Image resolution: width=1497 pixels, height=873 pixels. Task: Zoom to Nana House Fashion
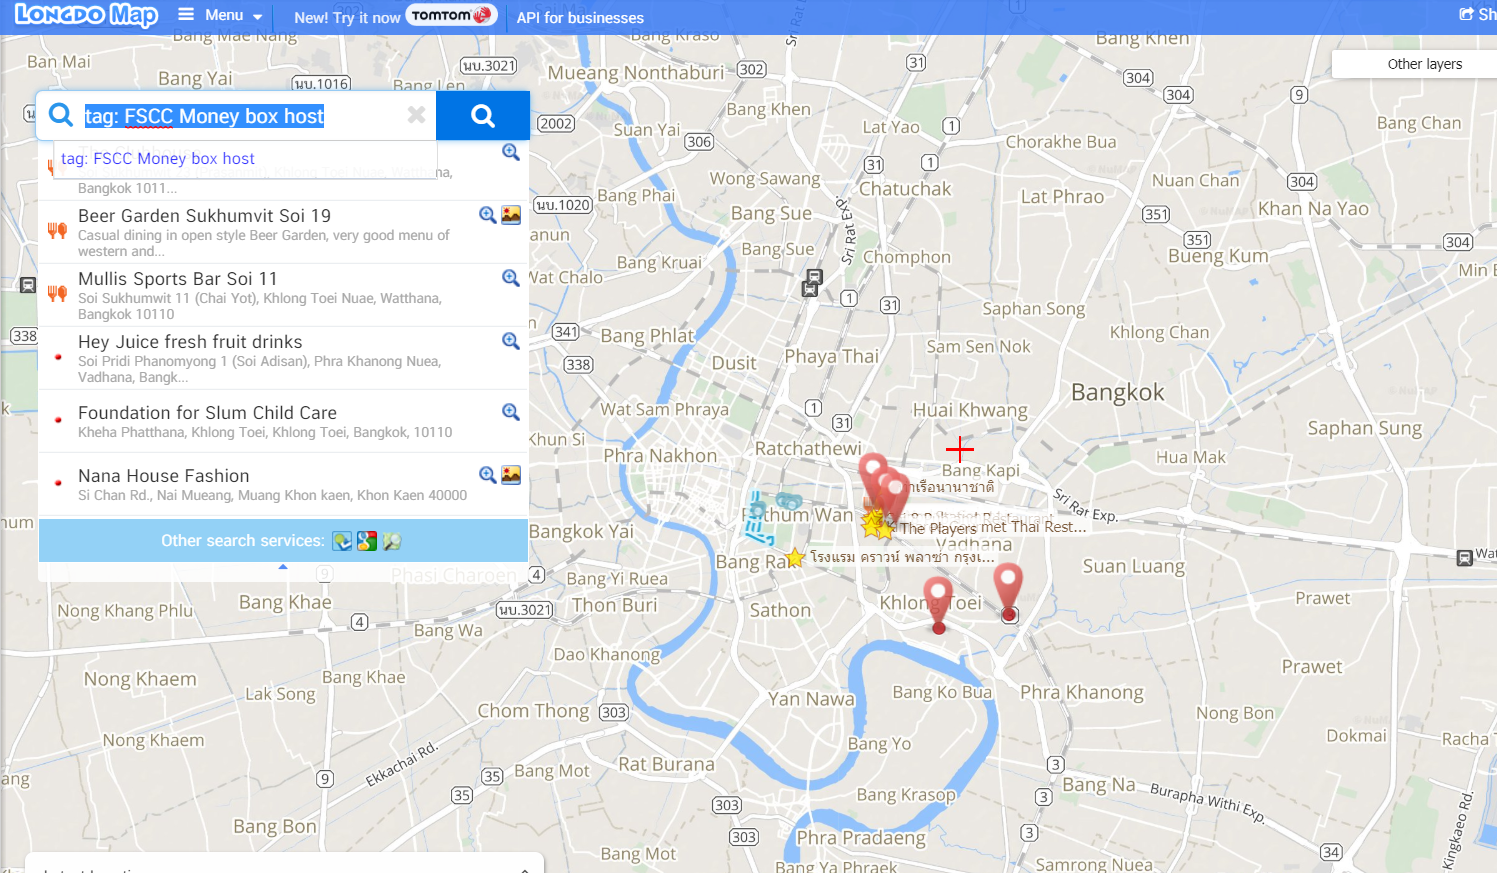(487, 475)
